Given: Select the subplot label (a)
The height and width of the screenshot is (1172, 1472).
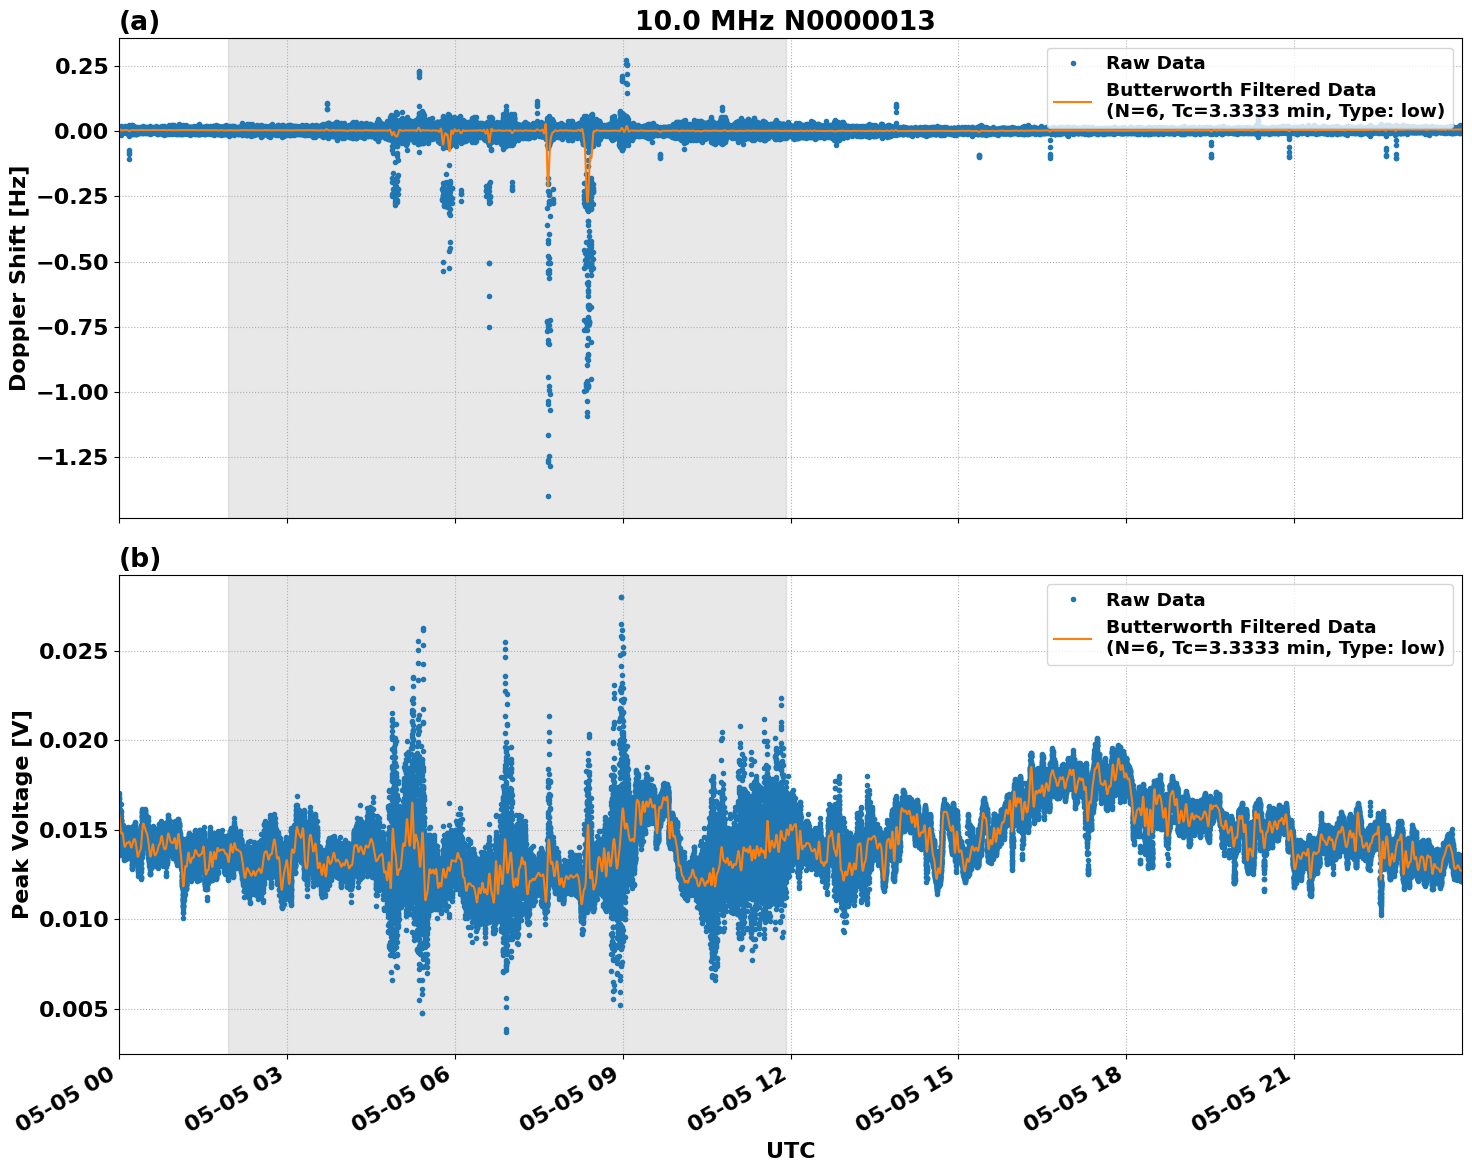Looking at the screenshot, I should 138,18.
